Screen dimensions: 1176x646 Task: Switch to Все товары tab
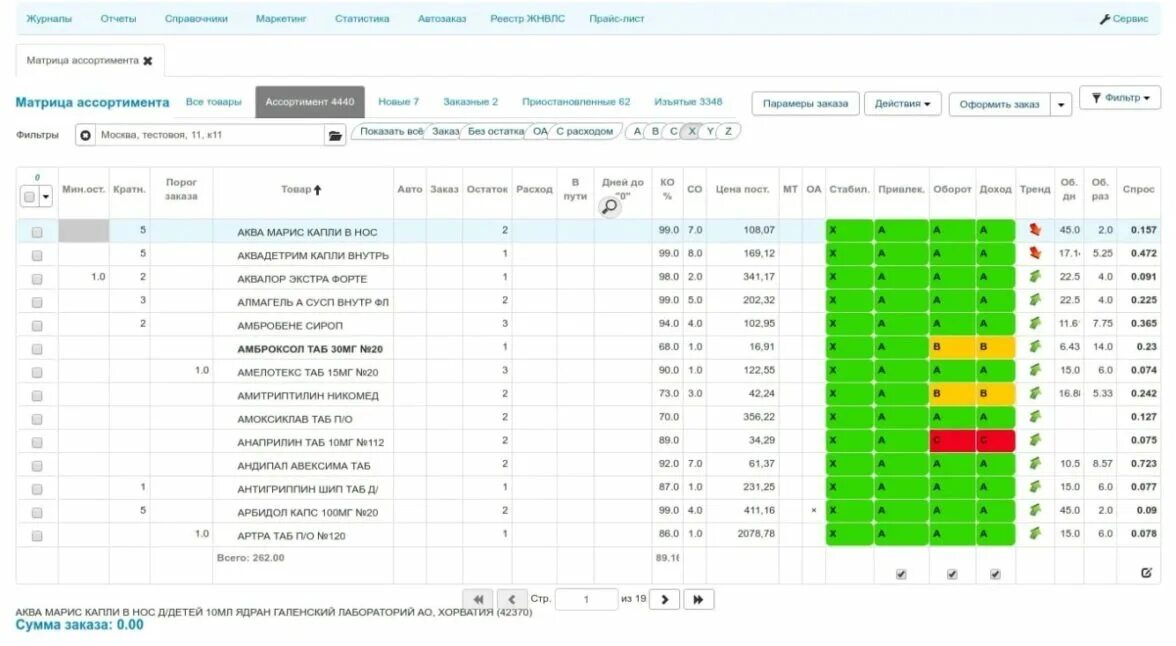tap(214, 102)
